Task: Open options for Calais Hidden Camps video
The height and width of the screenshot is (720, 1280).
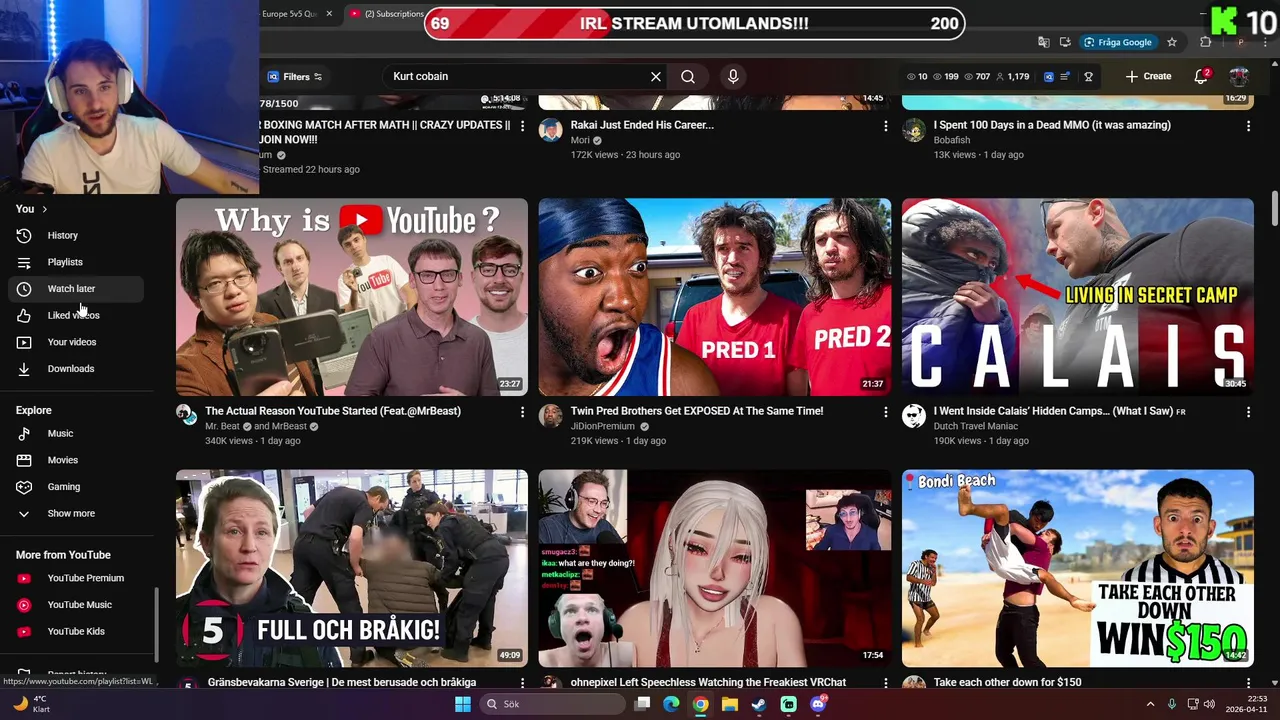Action: [1248, 412]
